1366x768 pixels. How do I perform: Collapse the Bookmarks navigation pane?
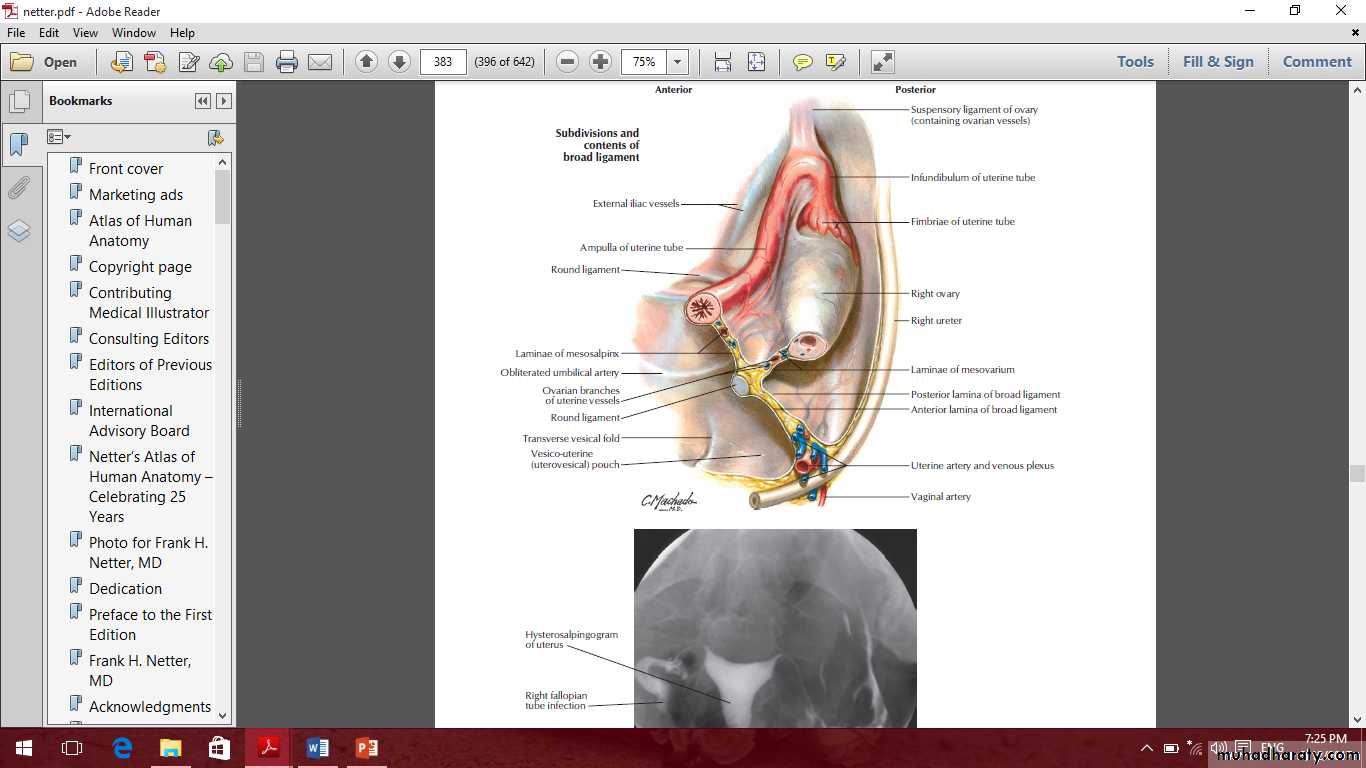203,101
